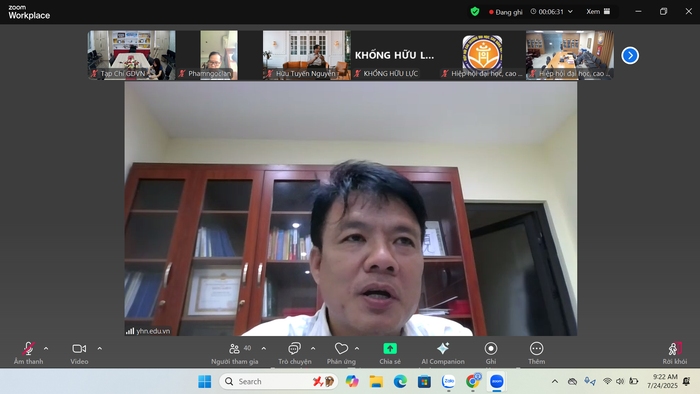Image resolution: width=700 pixels, height=394 pixels.
Task: Open the Xem view layout menu
Action: 598,12
